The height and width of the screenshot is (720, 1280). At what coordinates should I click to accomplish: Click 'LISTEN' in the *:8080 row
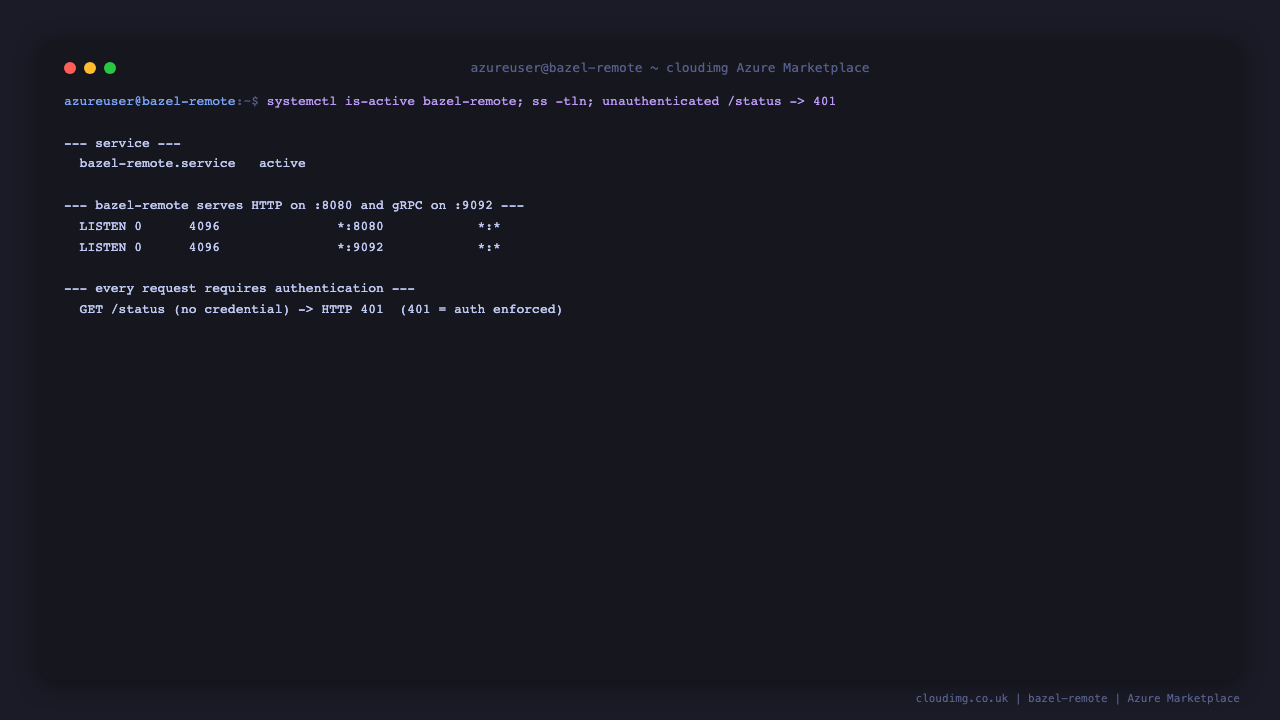[103, 226]
